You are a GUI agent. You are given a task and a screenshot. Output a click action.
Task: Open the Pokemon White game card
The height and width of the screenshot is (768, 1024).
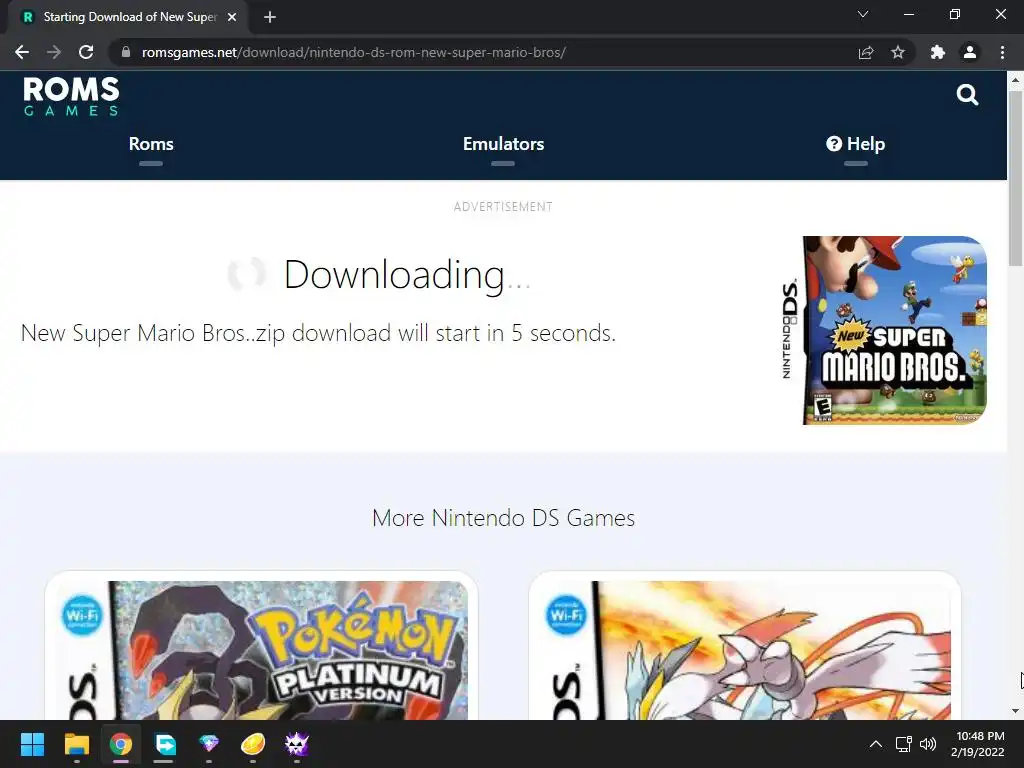click(744, 647)
